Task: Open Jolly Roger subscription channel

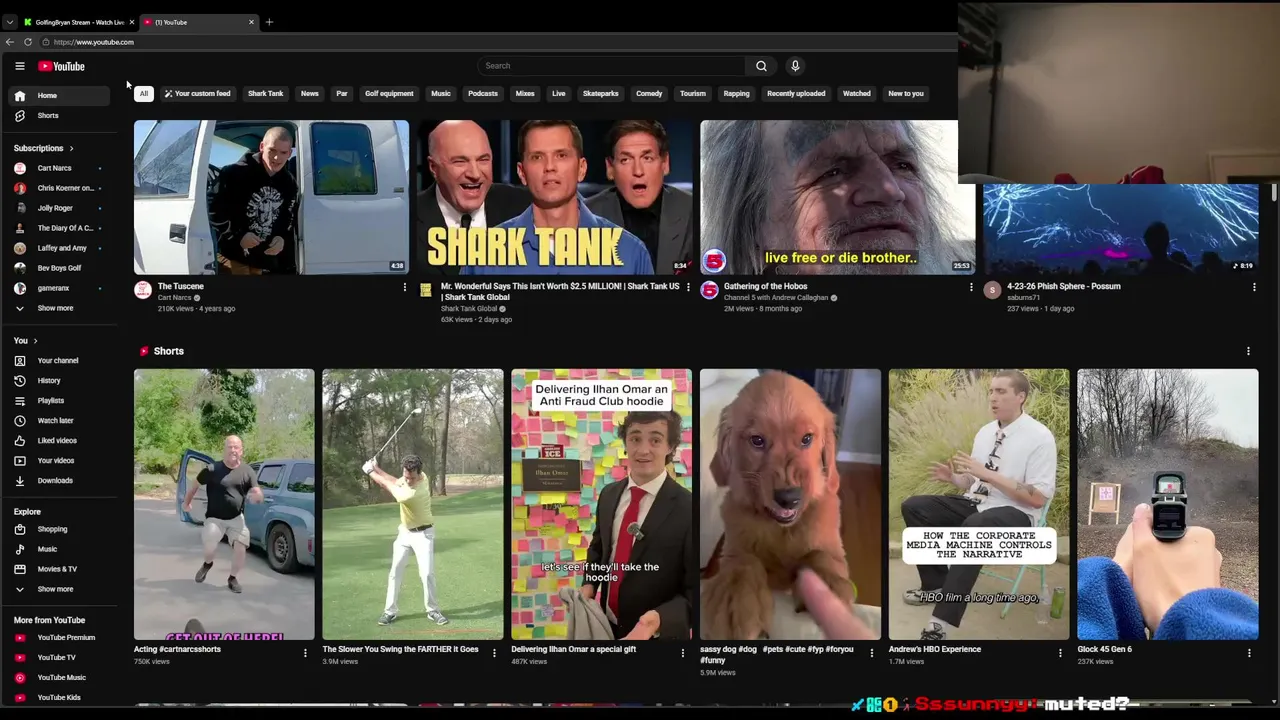Action: pos(58,208)
